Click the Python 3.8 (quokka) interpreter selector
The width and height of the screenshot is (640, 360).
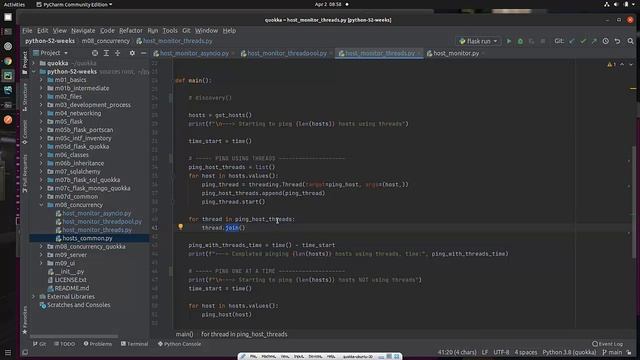click(x=569, y=352)
